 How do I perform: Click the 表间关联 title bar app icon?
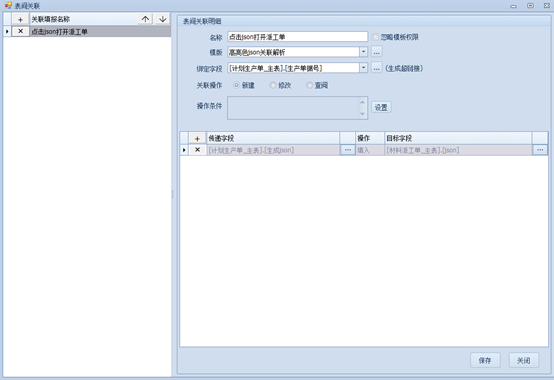(8, 5)
